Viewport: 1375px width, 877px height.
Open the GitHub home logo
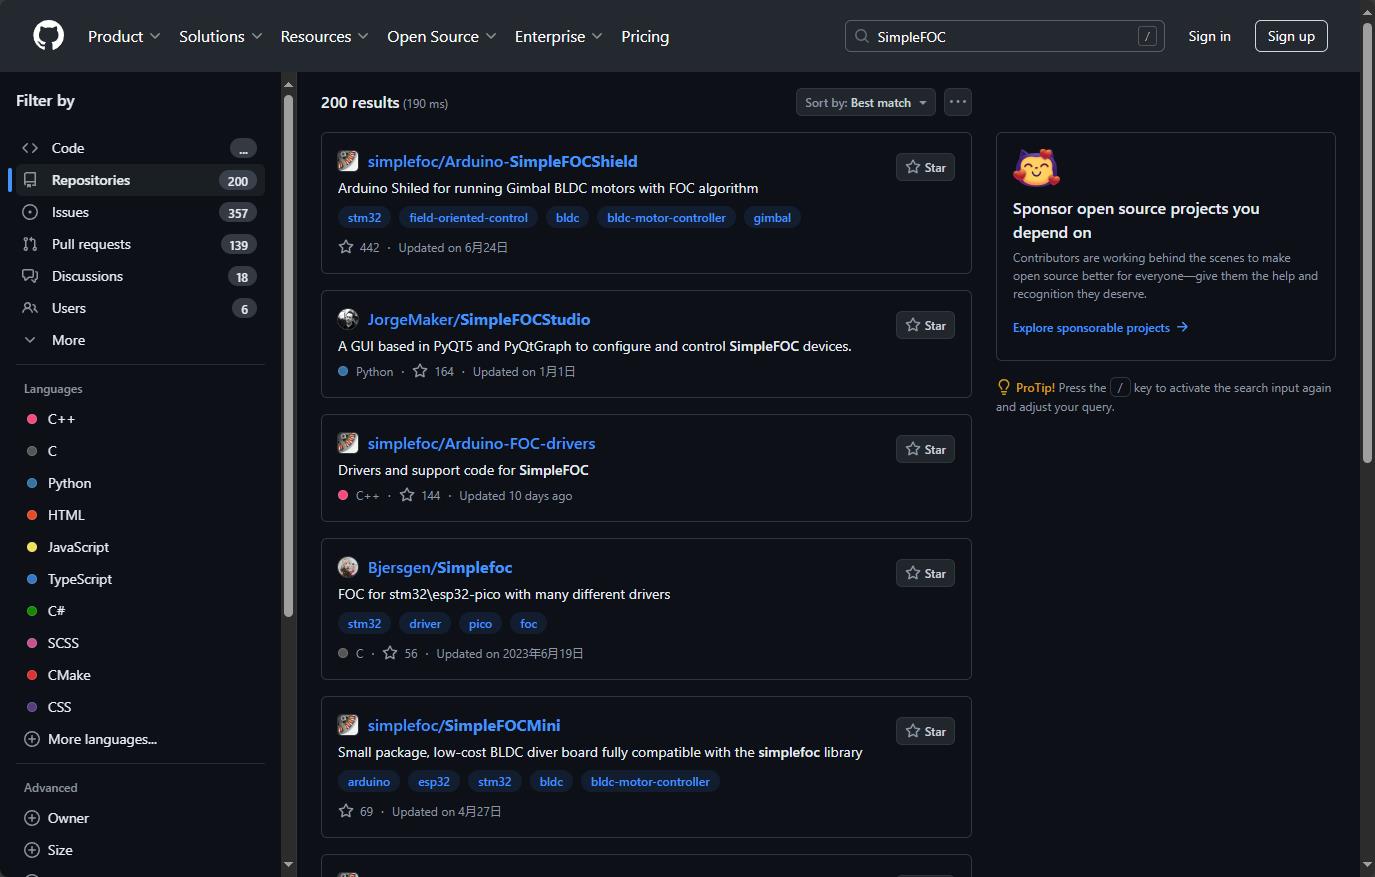click(x=48, y=36)
